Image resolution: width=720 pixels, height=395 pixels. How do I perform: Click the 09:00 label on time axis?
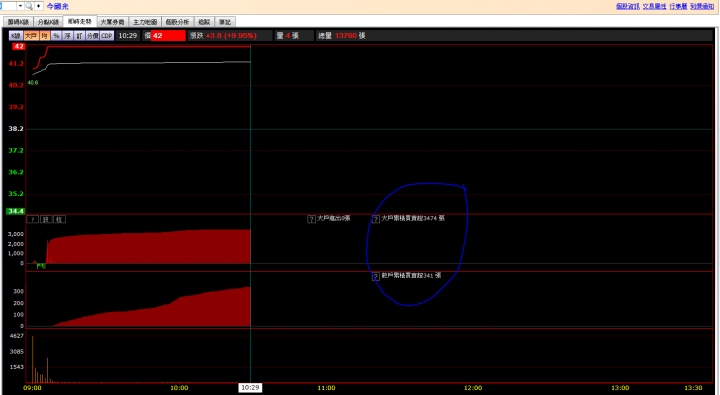pos(32,388)
